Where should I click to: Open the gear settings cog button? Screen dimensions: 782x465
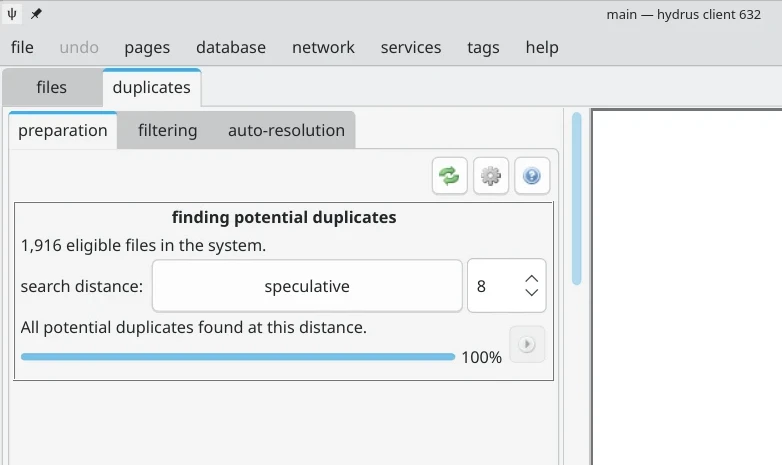pyautogui.click(x=490, y=176)
